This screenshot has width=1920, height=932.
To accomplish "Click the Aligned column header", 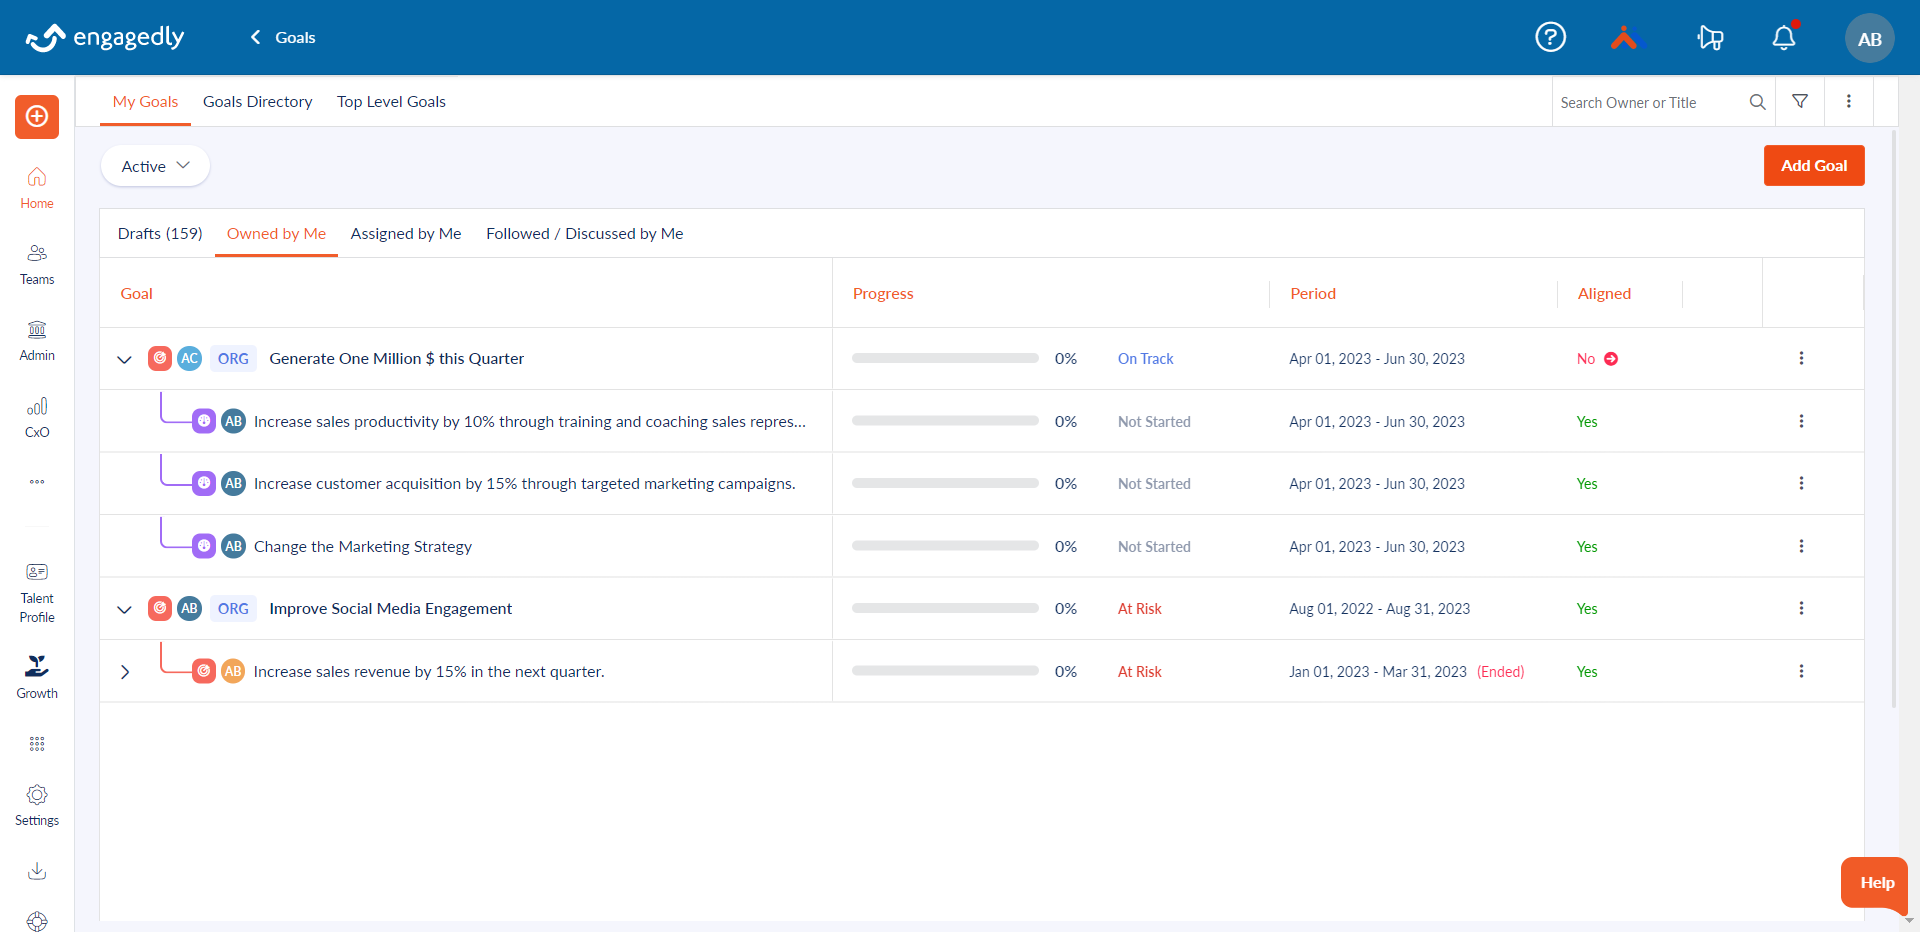I will [x=1604, y=293].
